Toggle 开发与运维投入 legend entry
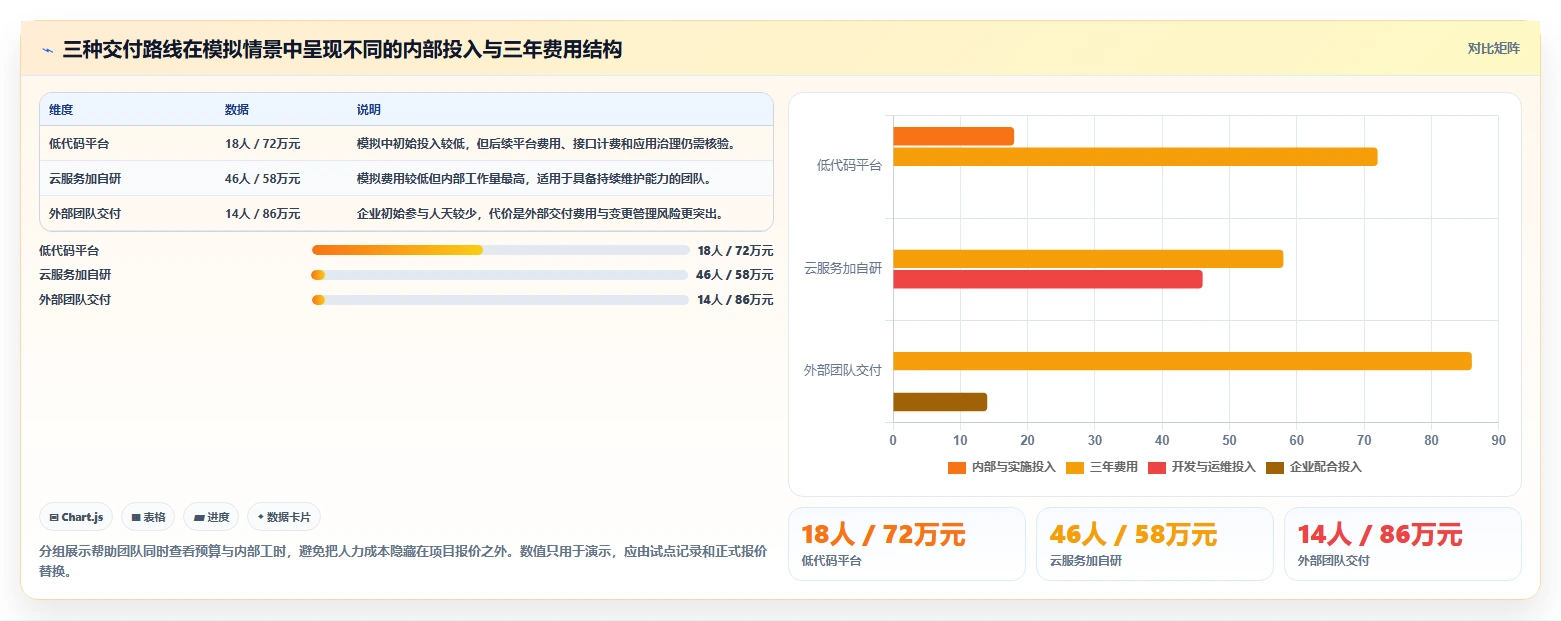Image resolution: width=1561 pixels, height=621 pixels. click(x=1201, y=467)
